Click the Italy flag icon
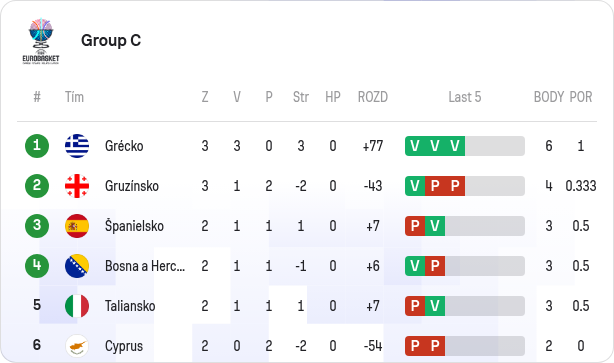This screenshot has width=614, height=363. tap(77, 306)
